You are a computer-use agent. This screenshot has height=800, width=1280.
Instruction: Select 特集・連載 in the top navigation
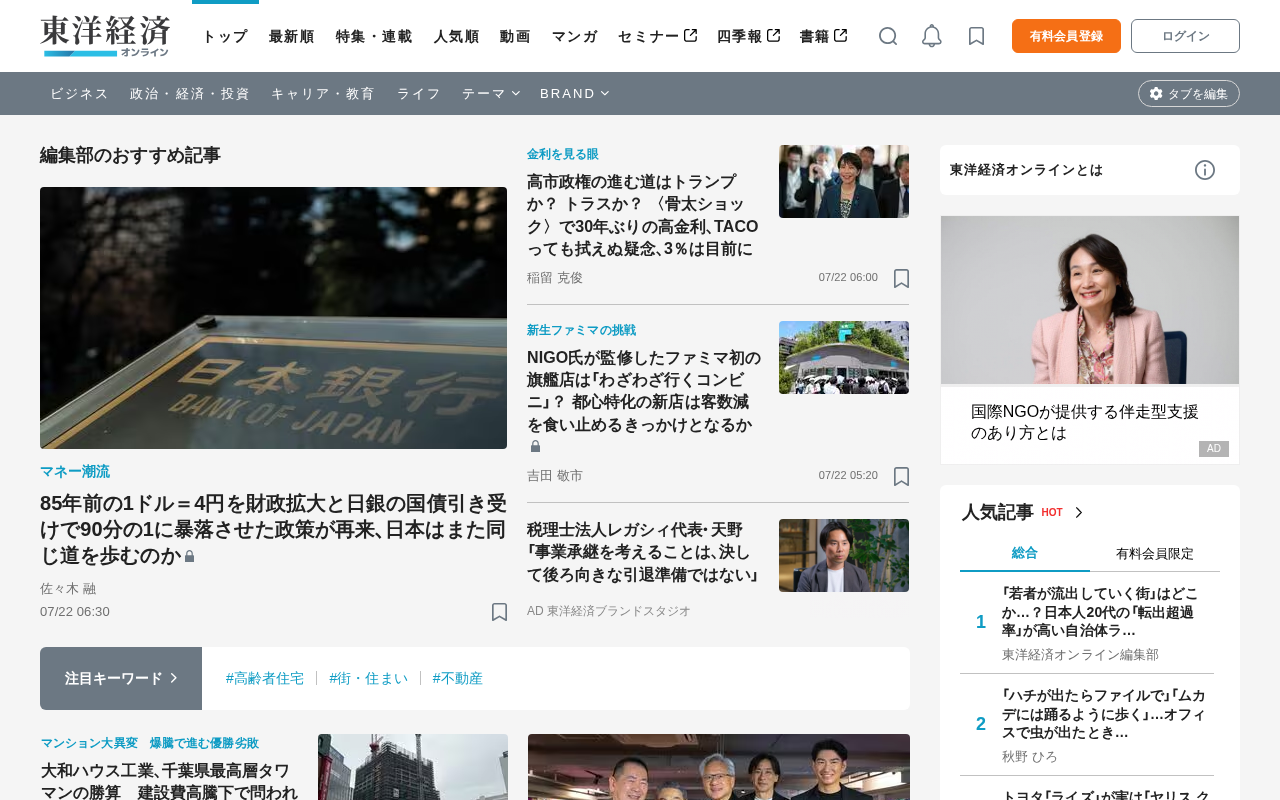click(x=374, y=36)
